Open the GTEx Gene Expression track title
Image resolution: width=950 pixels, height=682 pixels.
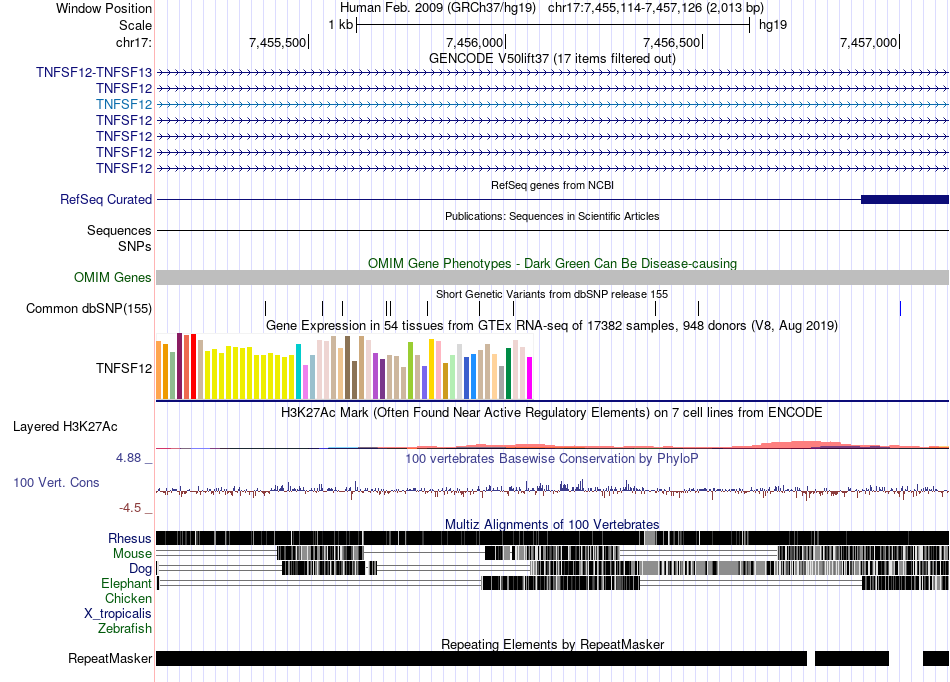click(552, 326)
